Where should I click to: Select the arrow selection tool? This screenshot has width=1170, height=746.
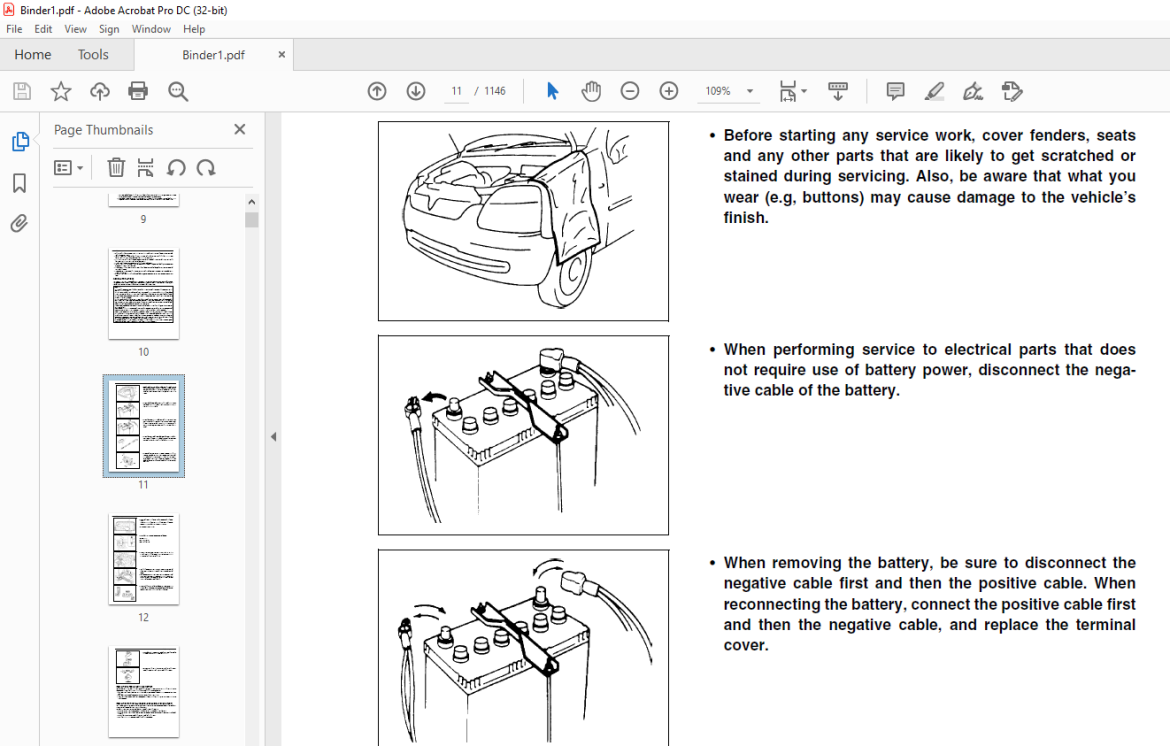pyautogui.click(x=552, y=91)
